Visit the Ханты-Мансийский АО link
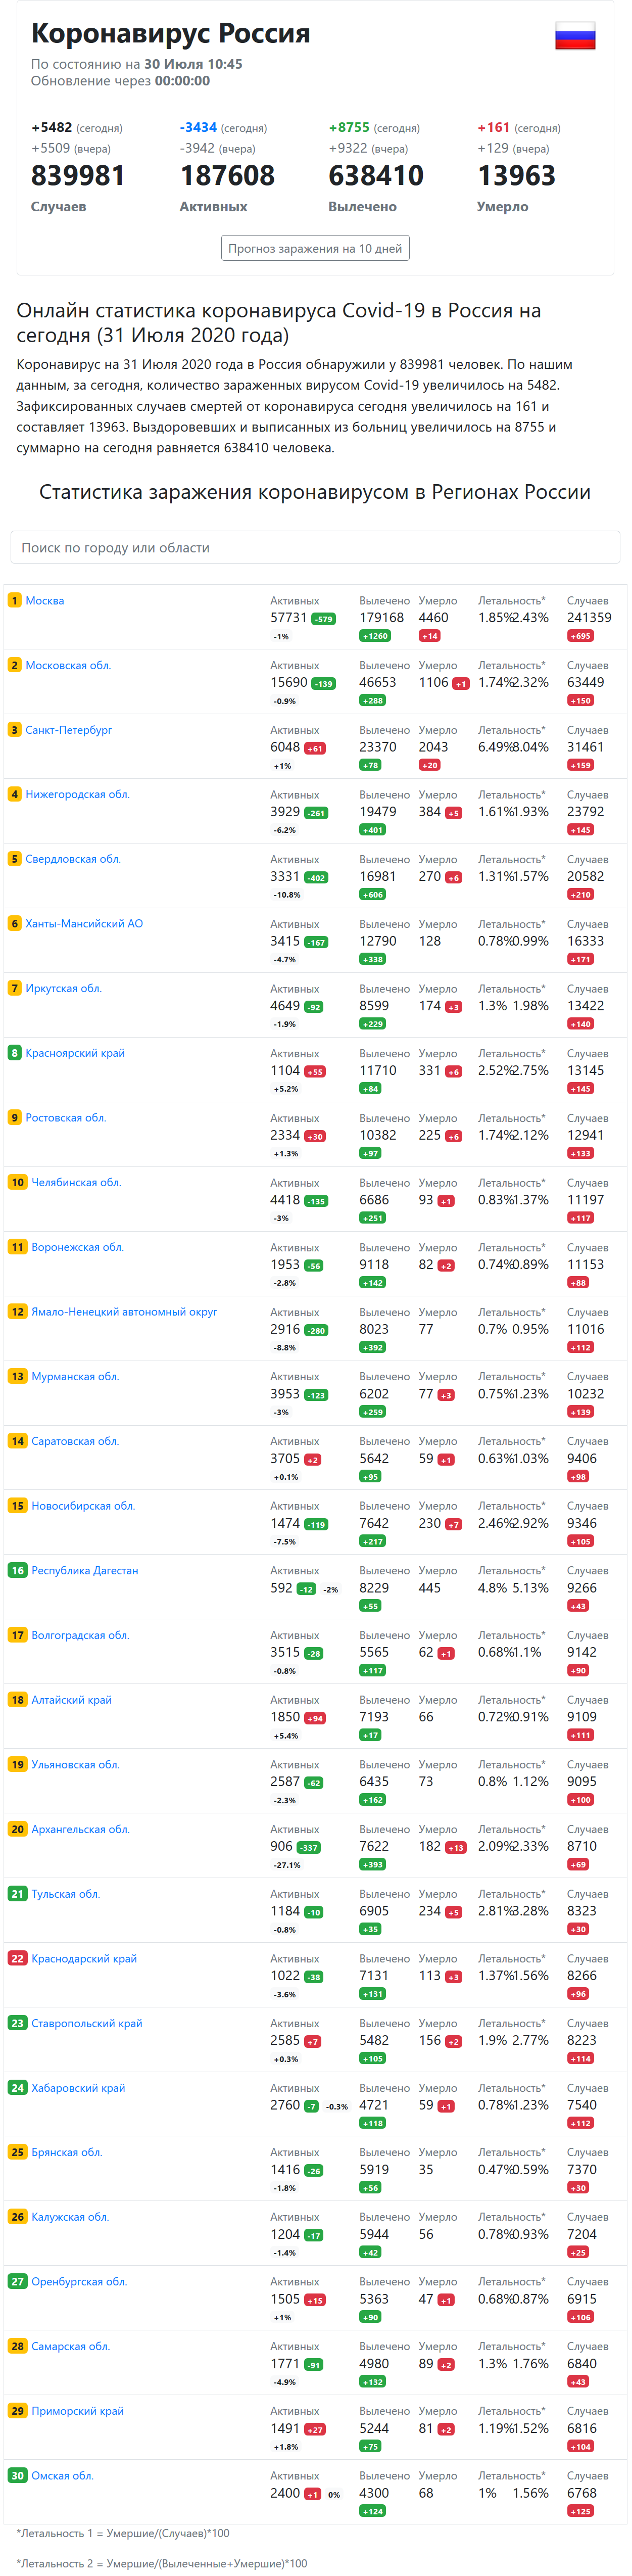632x2576 pixels. tap(84, 924)
